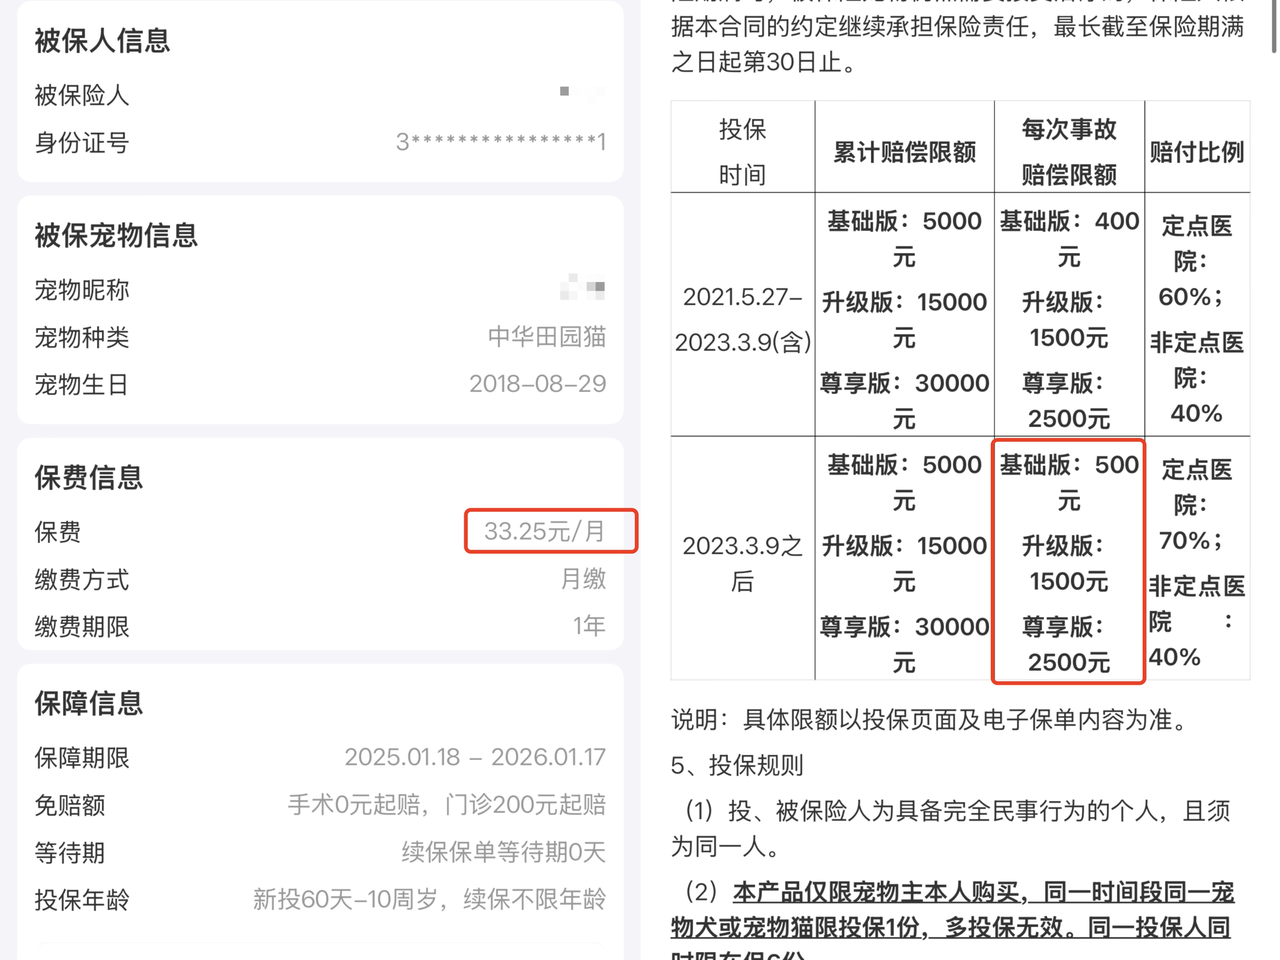Viewport: 1280px width, 960px height.
Task: Click the blurred pet nickname value
Action: click(x=583, y=289)
